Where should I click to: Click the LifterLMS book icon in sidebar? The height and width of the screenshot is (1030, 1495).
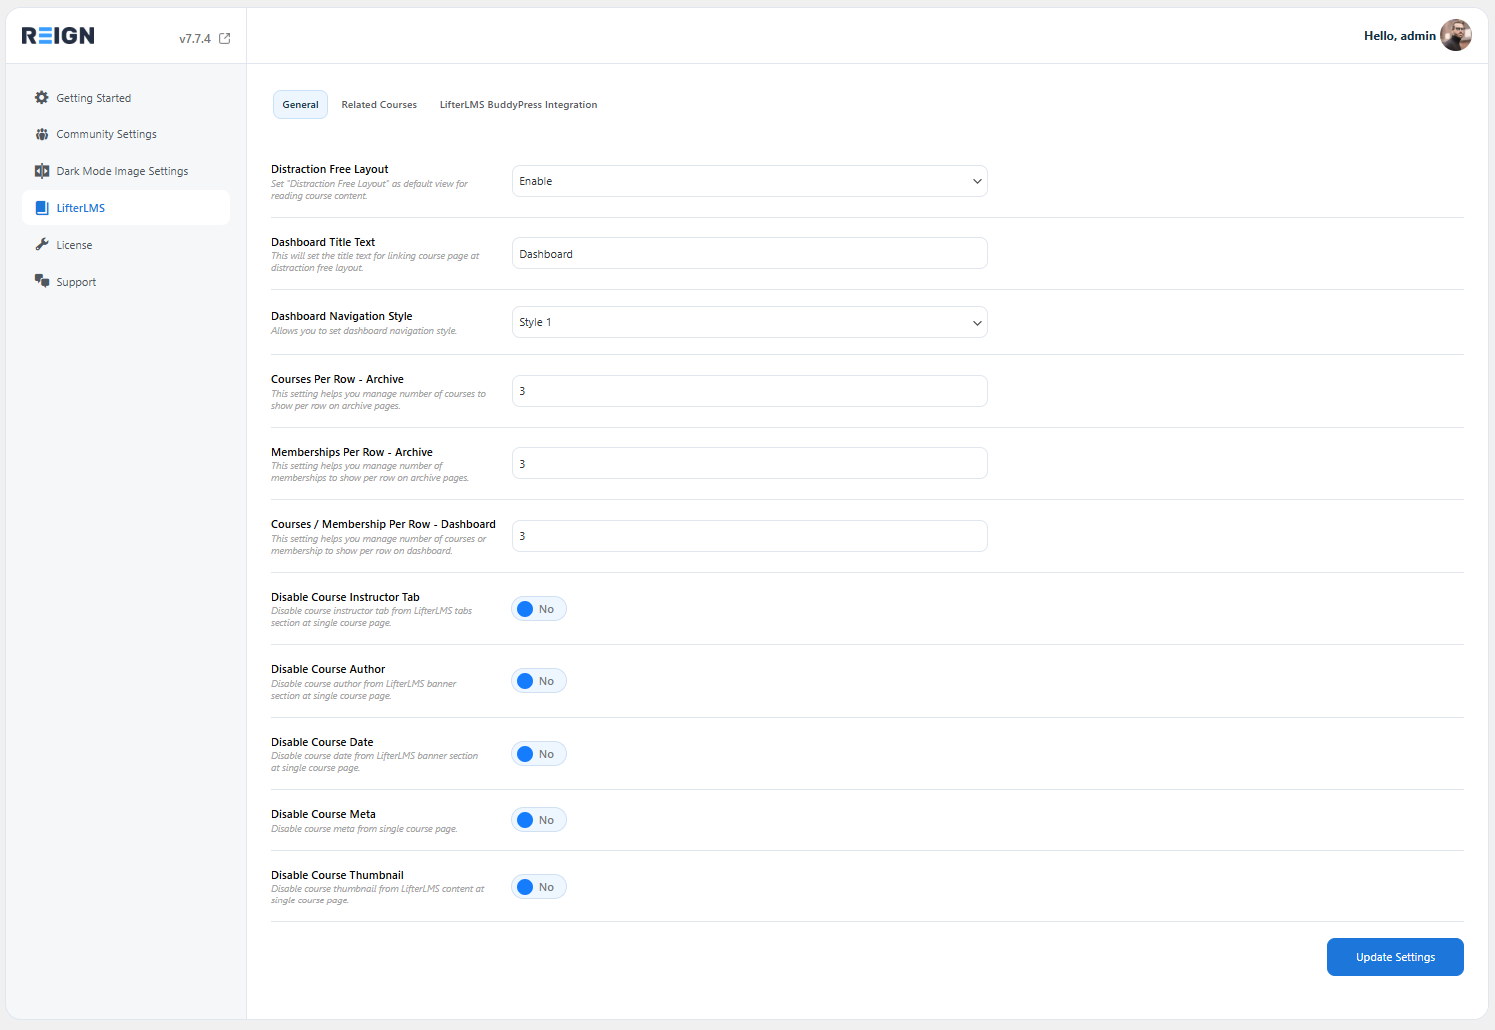pyautogui.click(x=41, y=207)
